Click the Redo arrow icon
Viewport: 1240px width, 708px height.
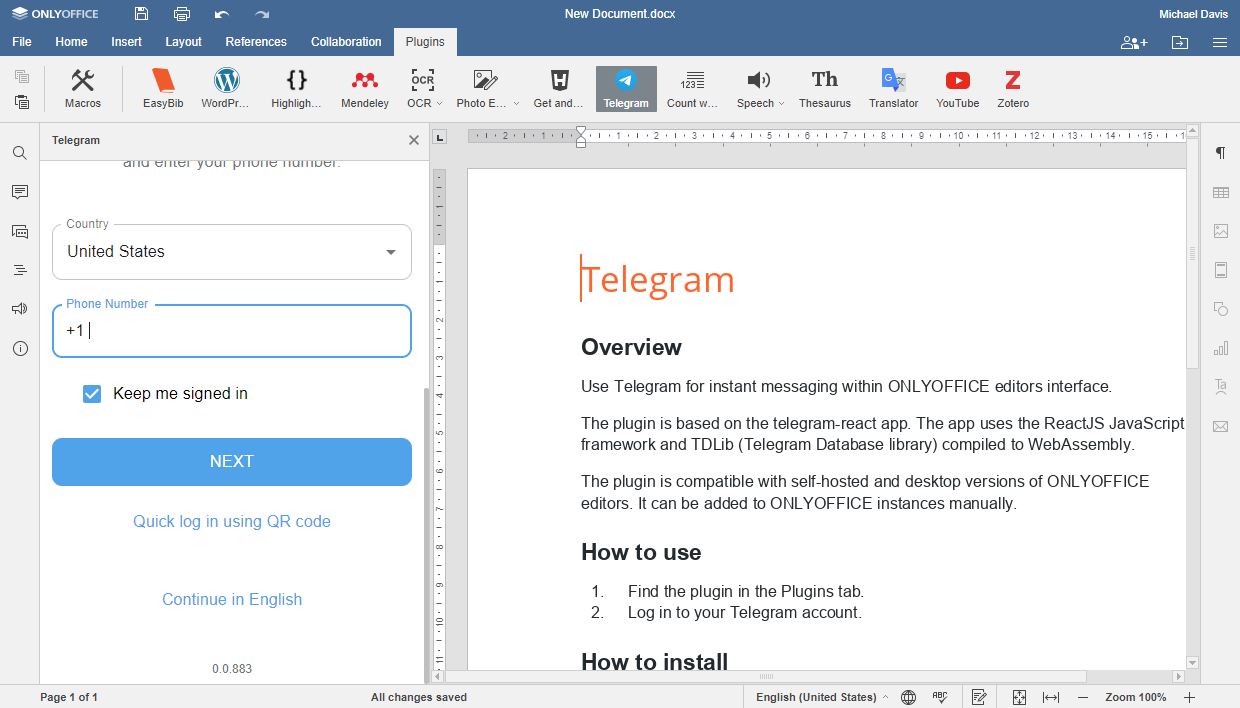tap(262, 14)
